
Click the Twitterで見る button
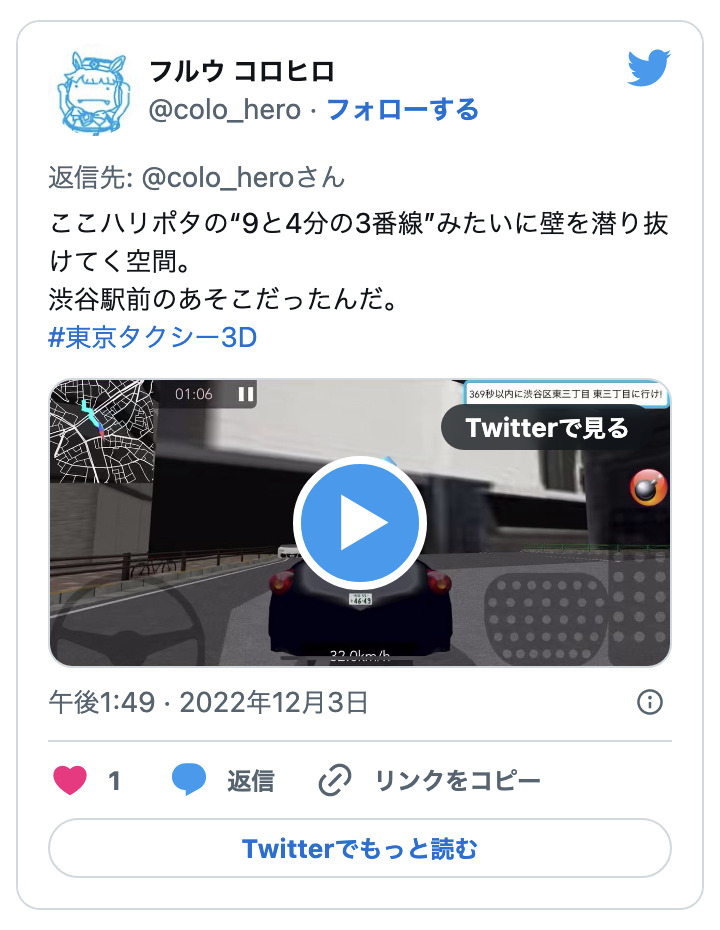547,428
